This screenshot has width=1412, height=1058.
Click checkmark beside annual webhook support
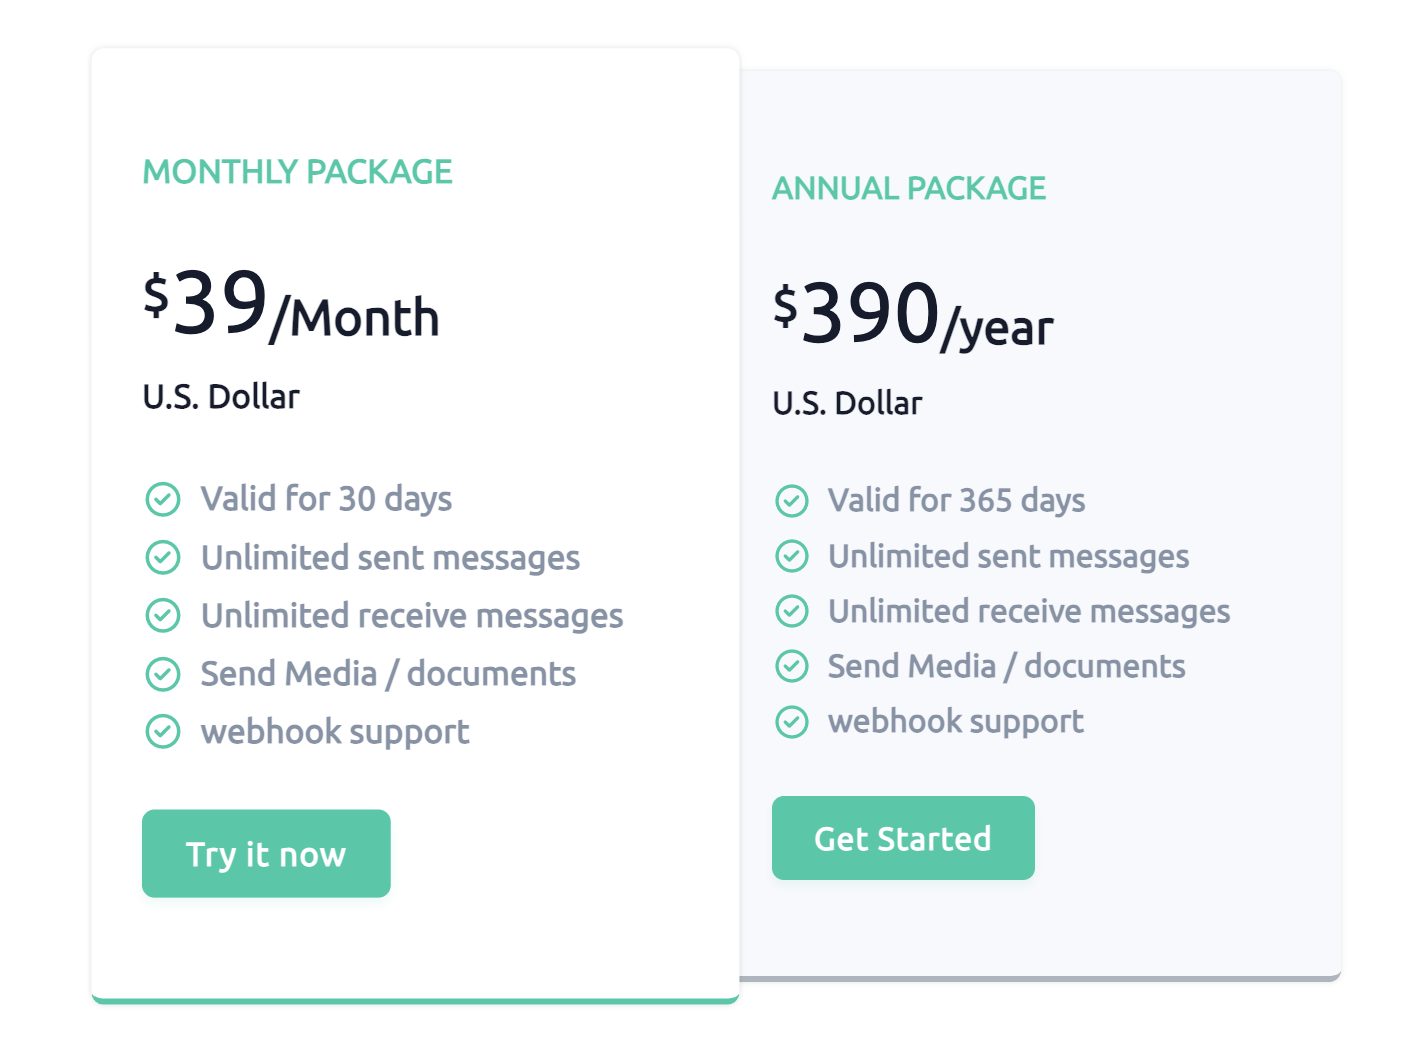point(792,721)
